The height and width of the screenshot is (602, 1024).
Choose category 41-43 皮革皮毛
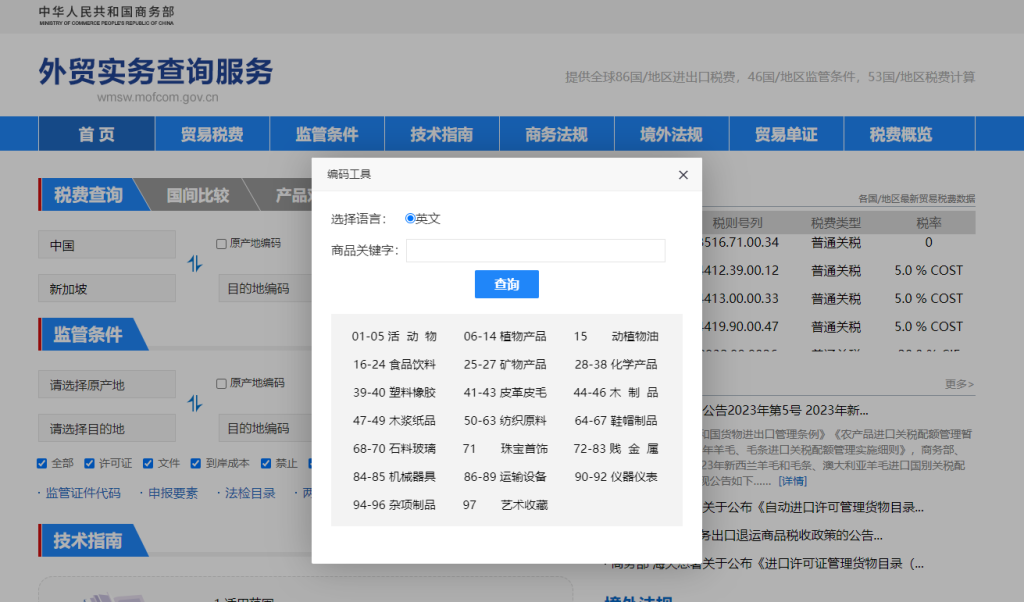click(505, 392)
